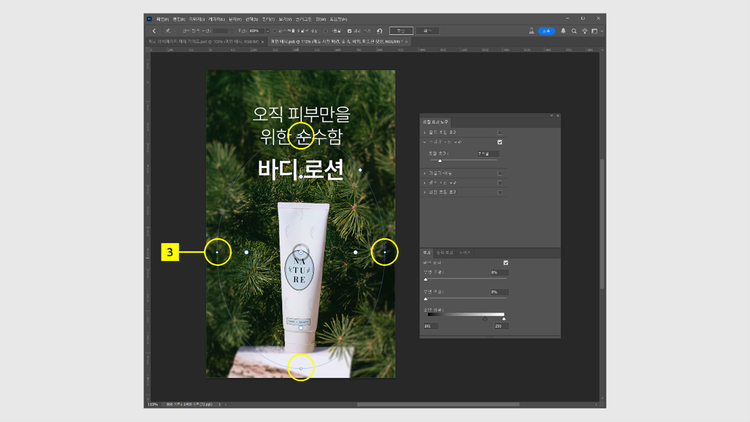Viewport: 750px width, 422px height.
Task: Open the search magnifier icon
Action: pos(574,31)
